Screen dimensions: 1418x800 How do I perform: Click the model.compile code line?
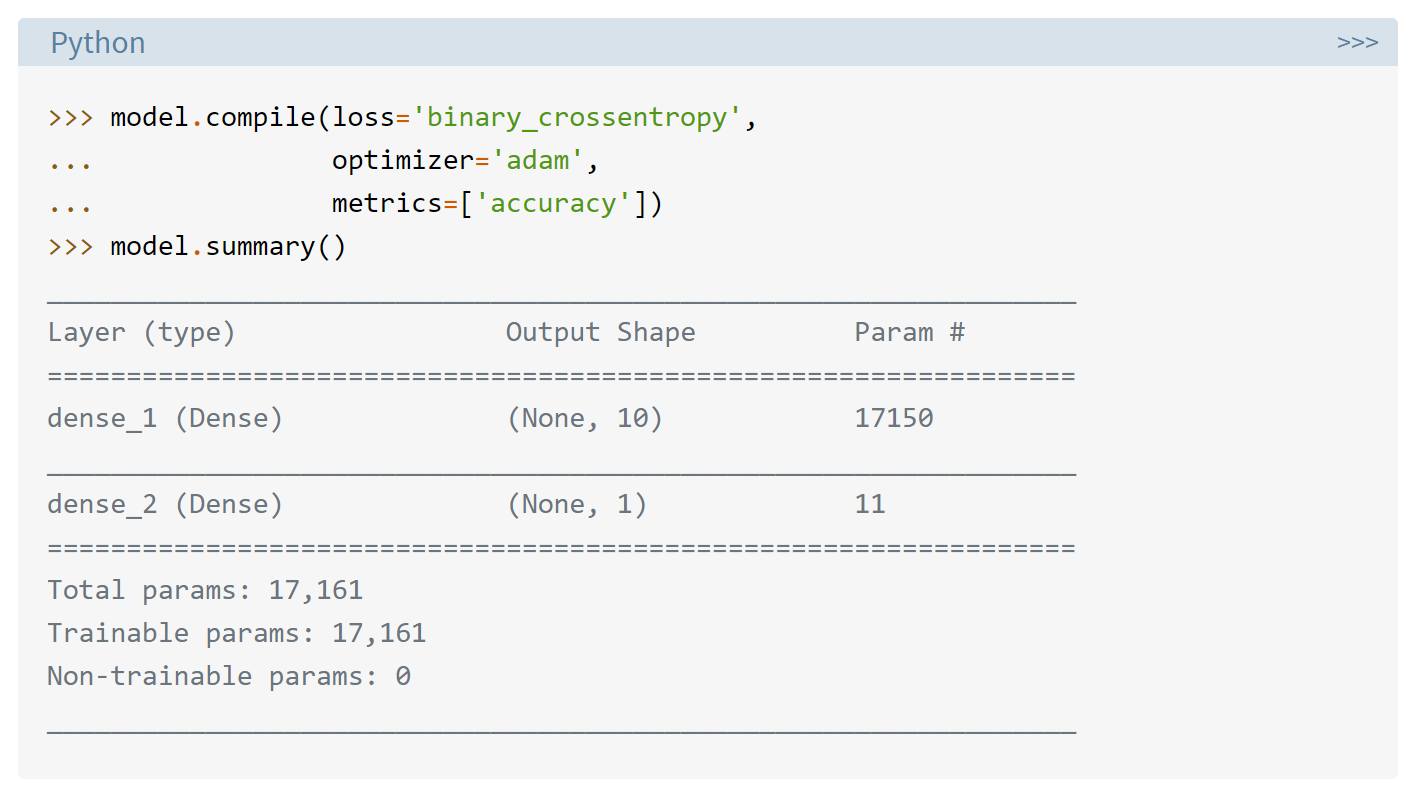[x=403, y=118]
